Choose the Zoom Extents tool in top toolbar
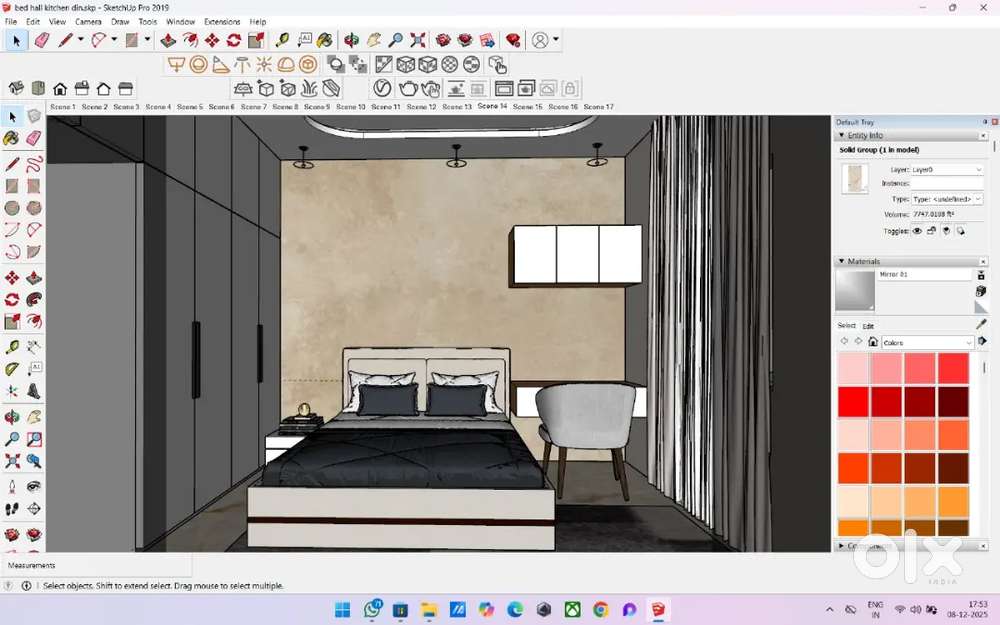This screenshot has height=625, width=1000. pyautogui.click(x=418, y=40)
